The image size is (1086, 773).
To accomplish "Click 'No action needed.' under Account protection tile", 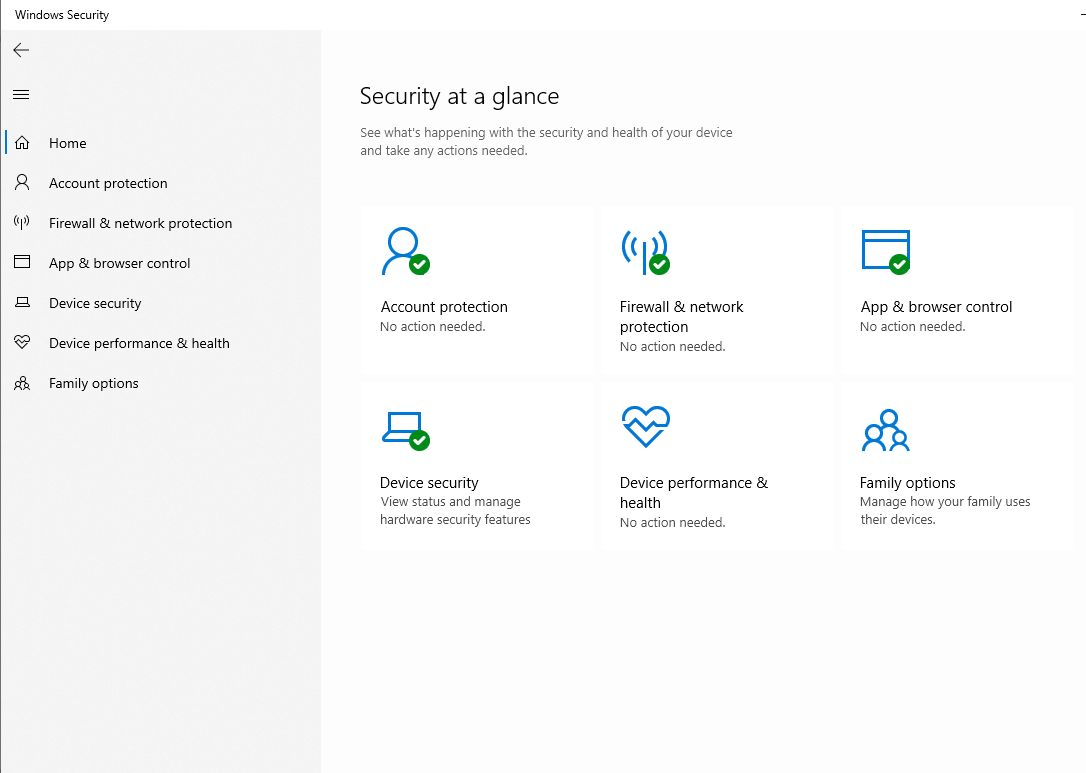I will [x=433, y=326].
